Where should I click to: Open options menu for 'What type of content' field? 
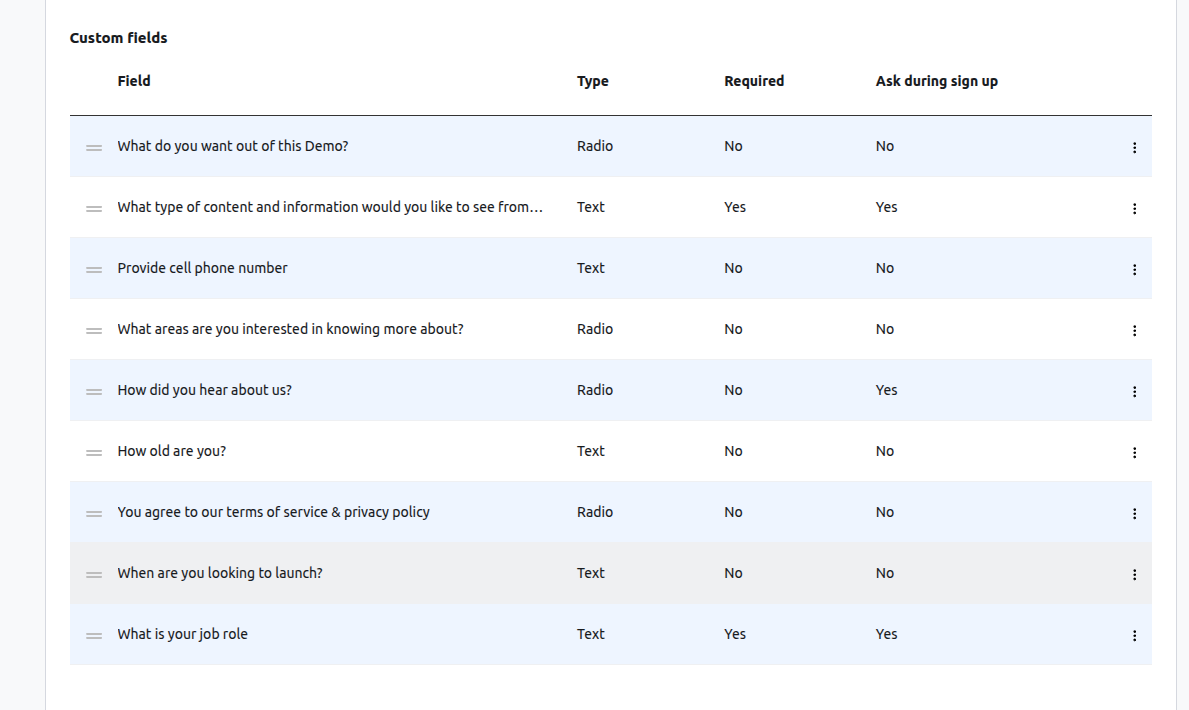pos(1134,209)
